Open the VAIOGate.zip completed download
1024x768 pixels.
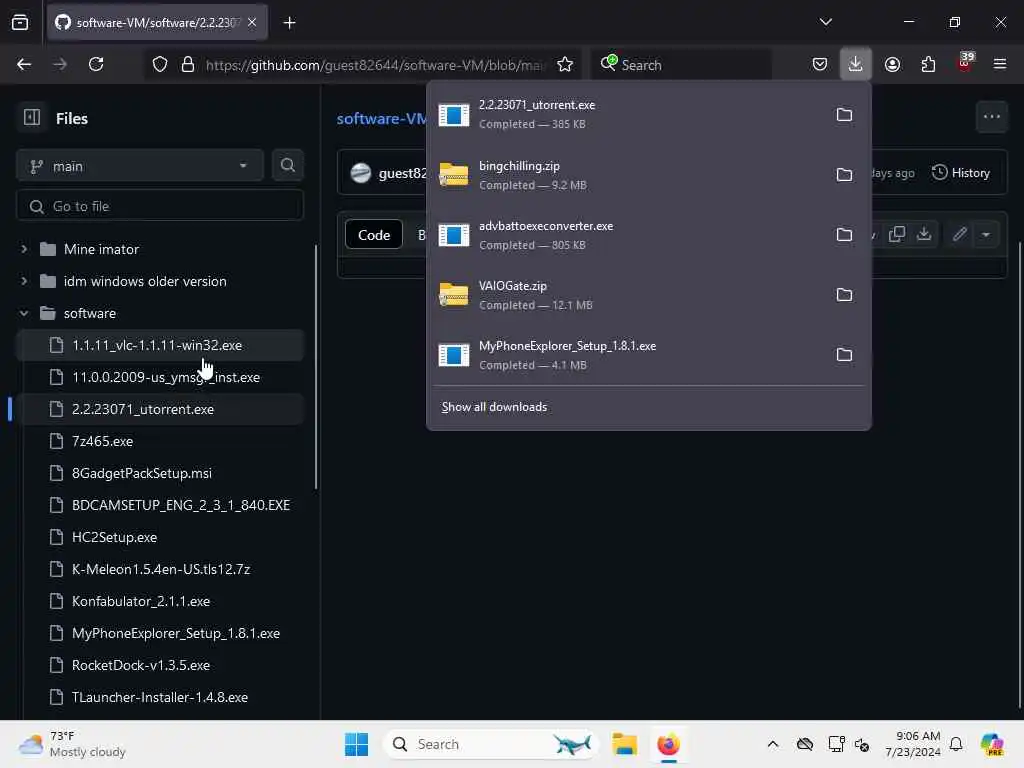tap(627, 295)
